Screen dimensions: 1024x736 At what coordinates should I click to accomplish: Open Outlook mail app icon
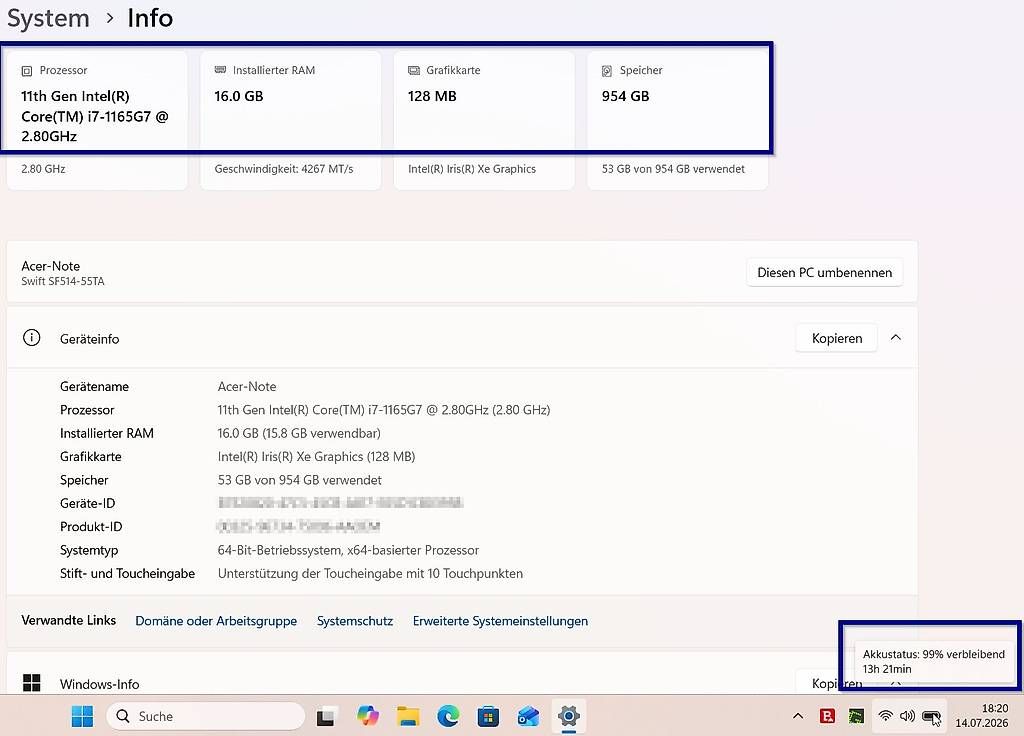[528, 716]
